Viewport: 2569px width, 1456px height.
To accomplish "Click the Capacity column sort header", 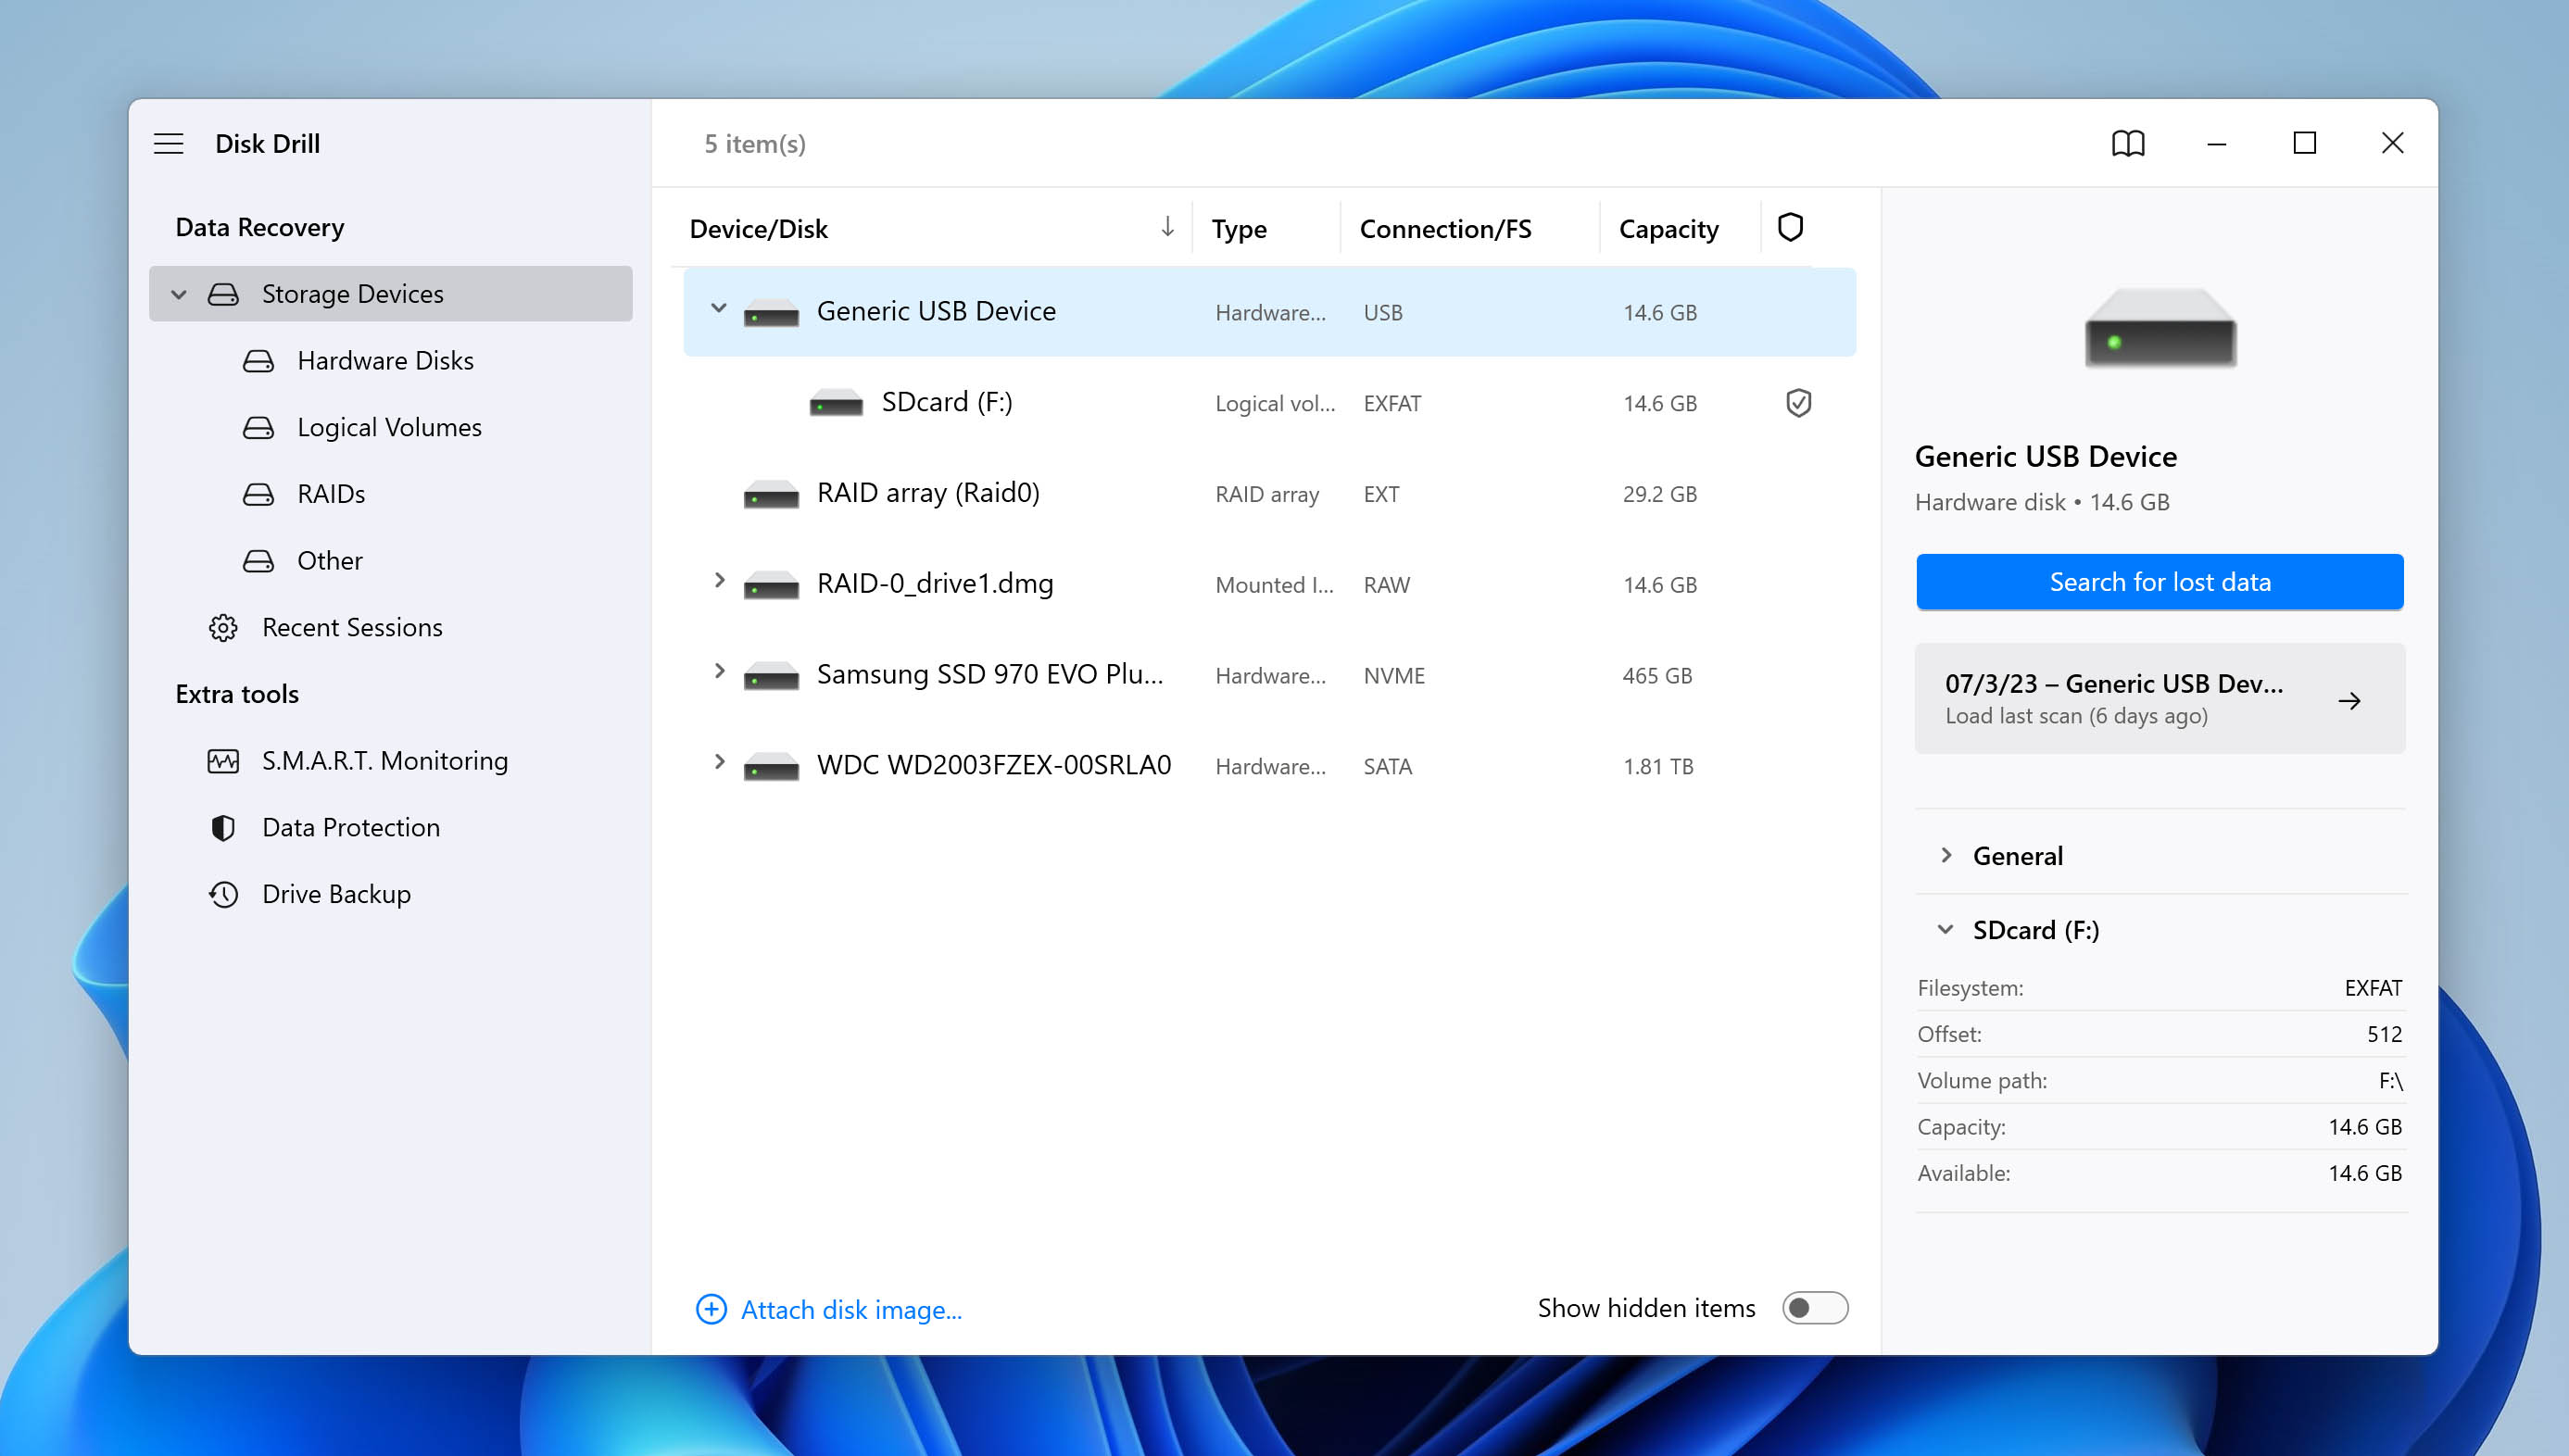I will (x=1669, y=226).
